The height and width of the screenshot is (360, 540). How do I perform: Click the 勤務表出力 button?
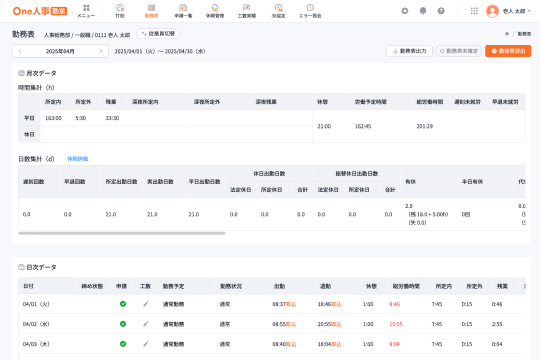[409, 51]
